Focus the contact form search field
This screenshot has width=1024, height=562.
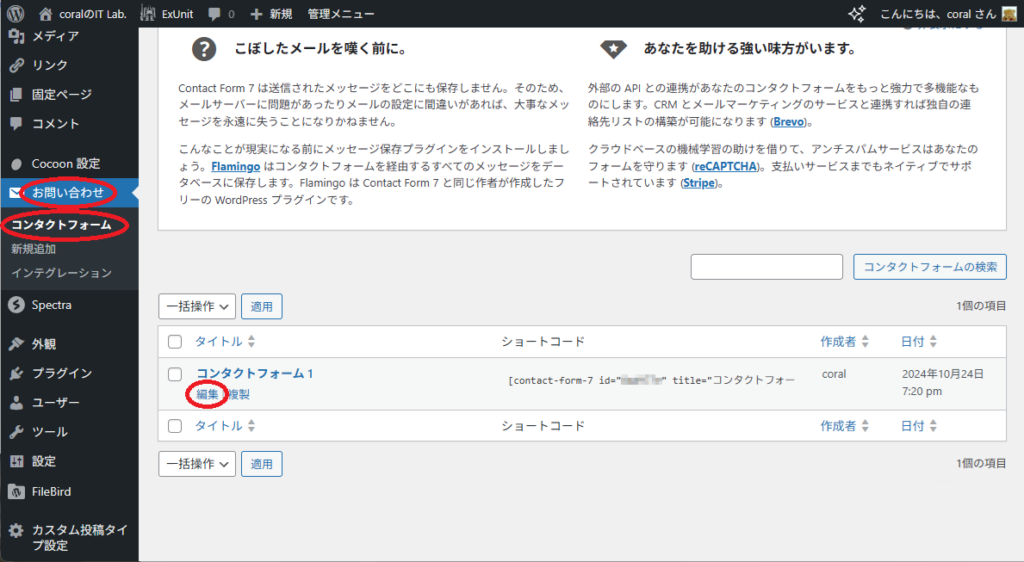click(767, 267)
